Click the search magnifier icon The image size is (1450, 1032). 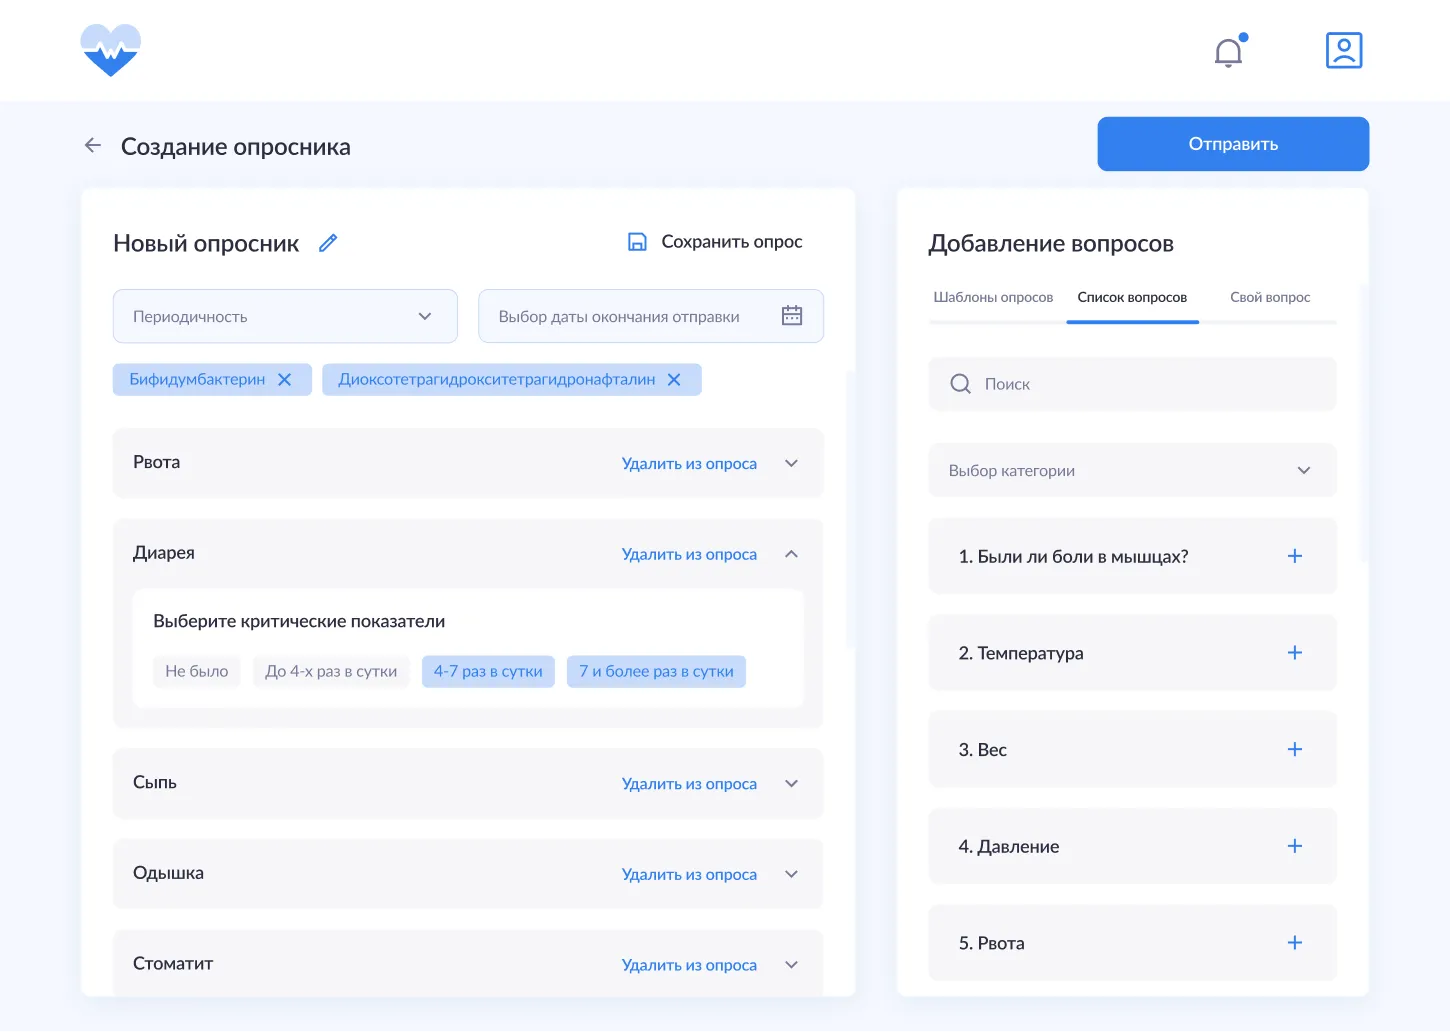point(960,384)
